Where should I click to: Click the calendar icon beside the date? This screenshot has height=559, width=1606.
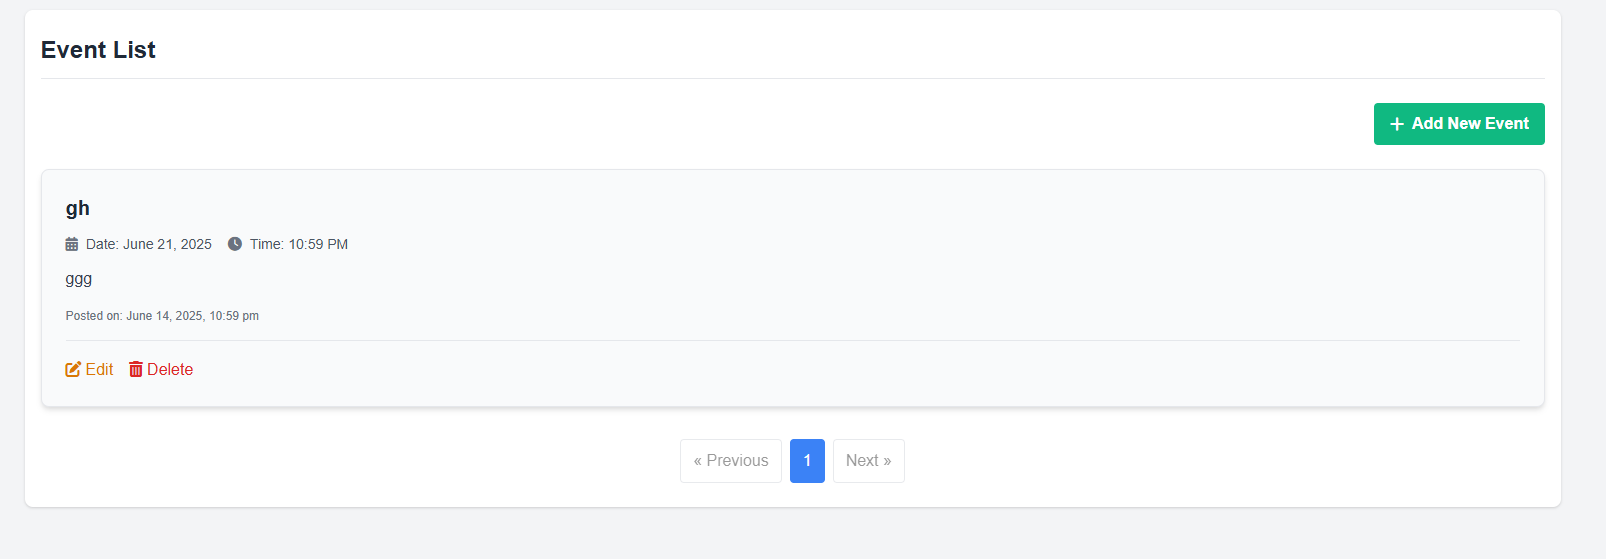coord(72,244)
